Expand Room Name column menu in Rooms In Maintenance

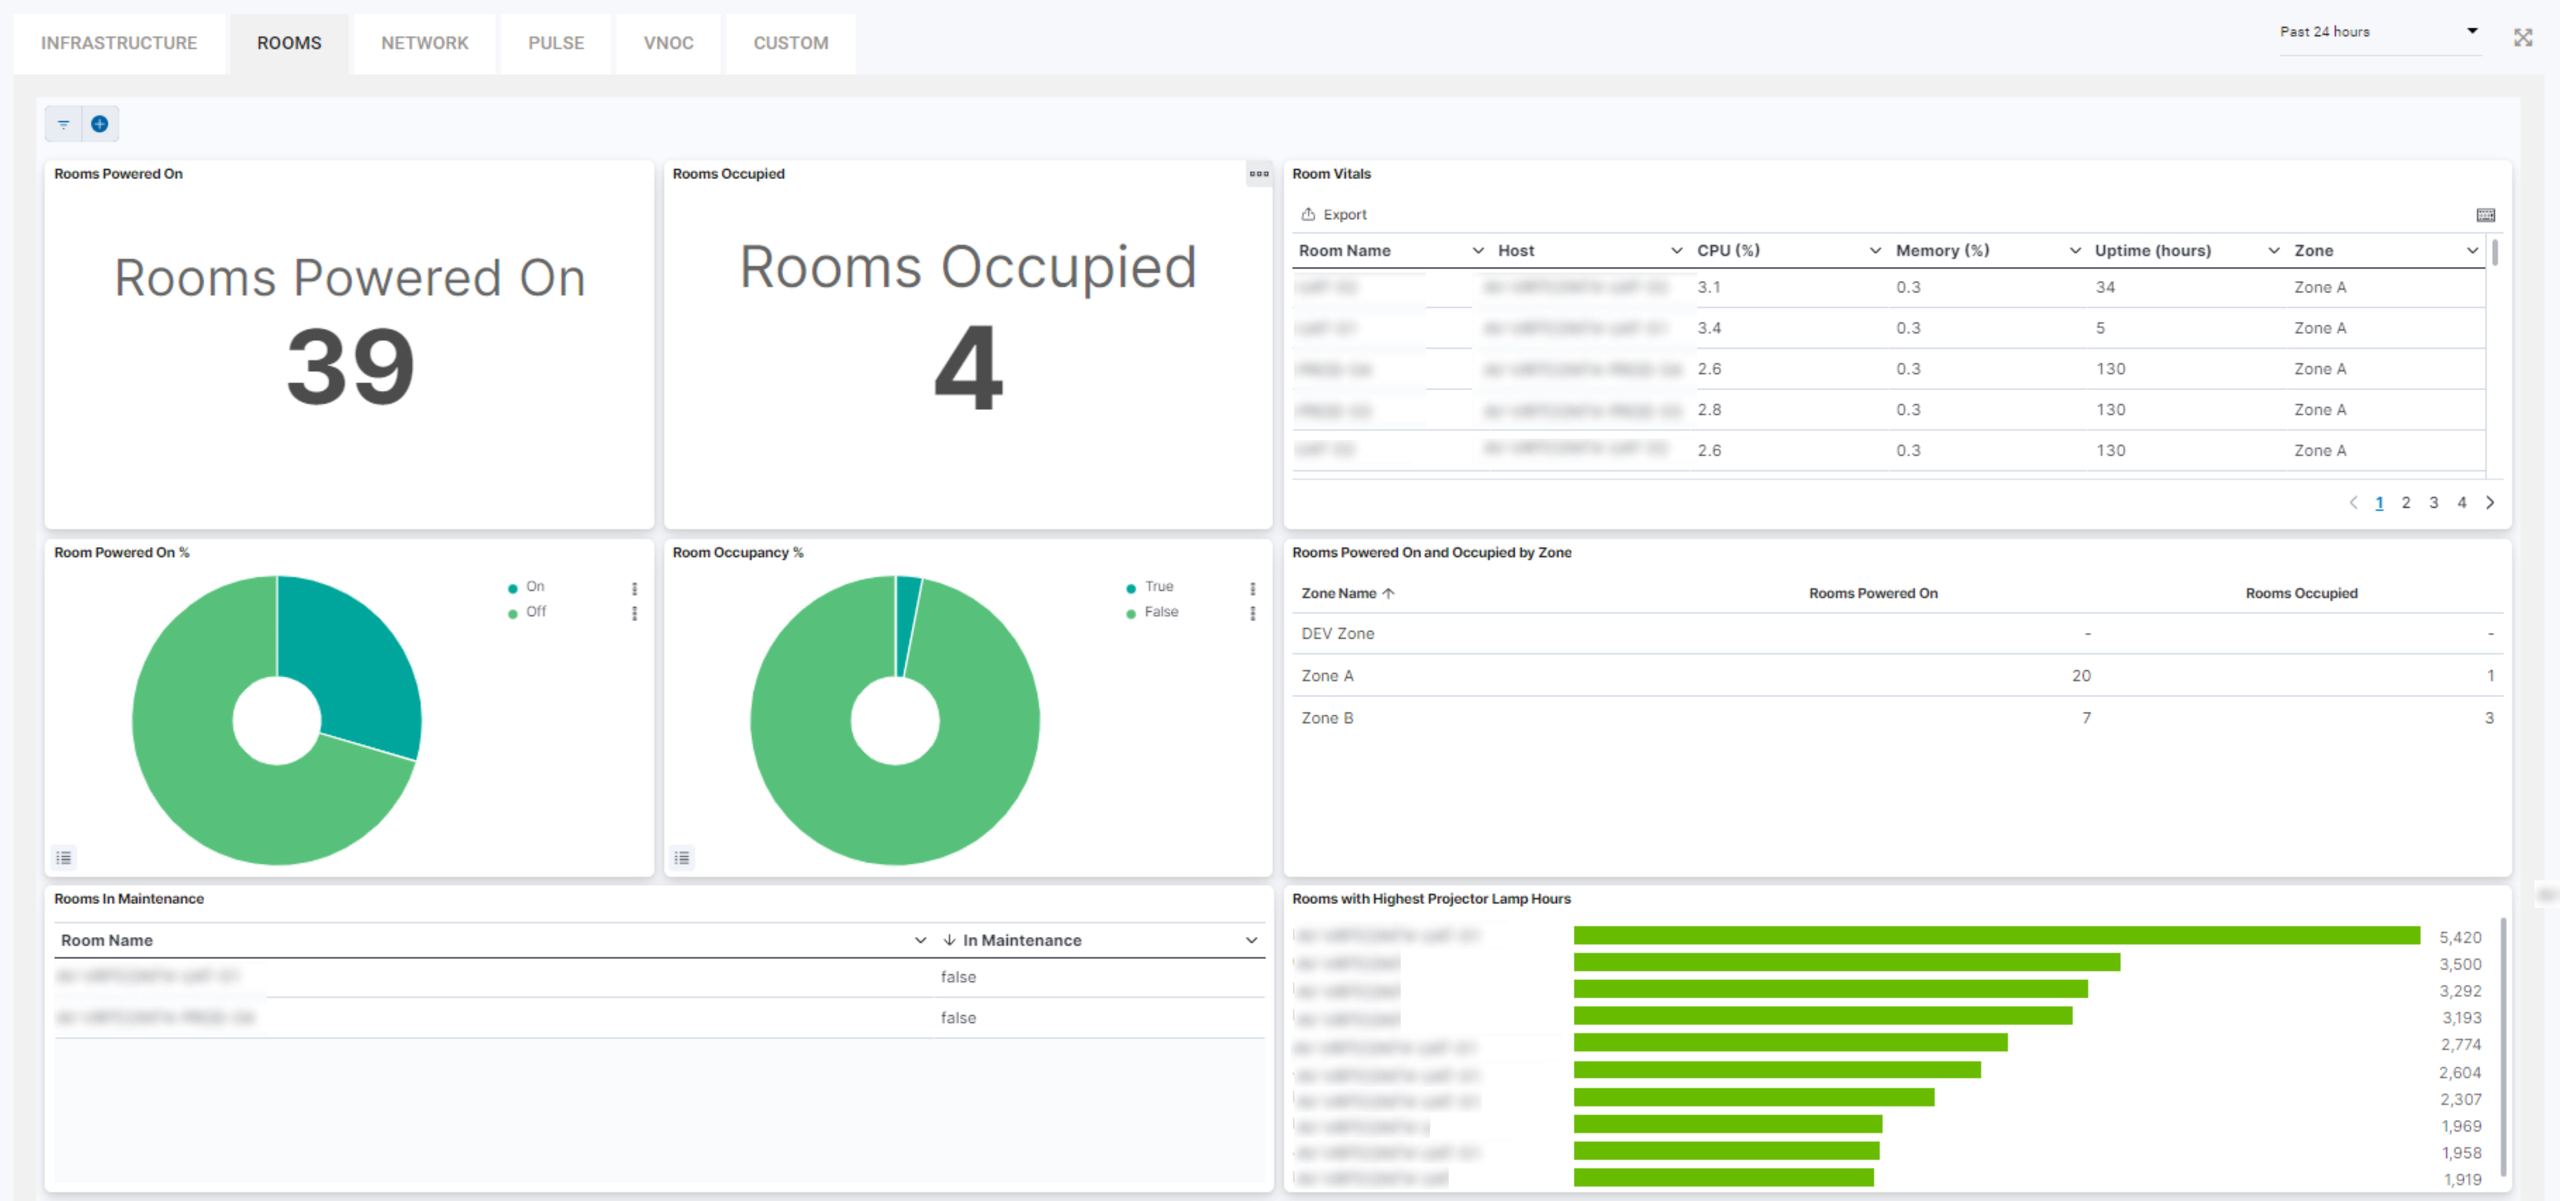pos(920,940)
